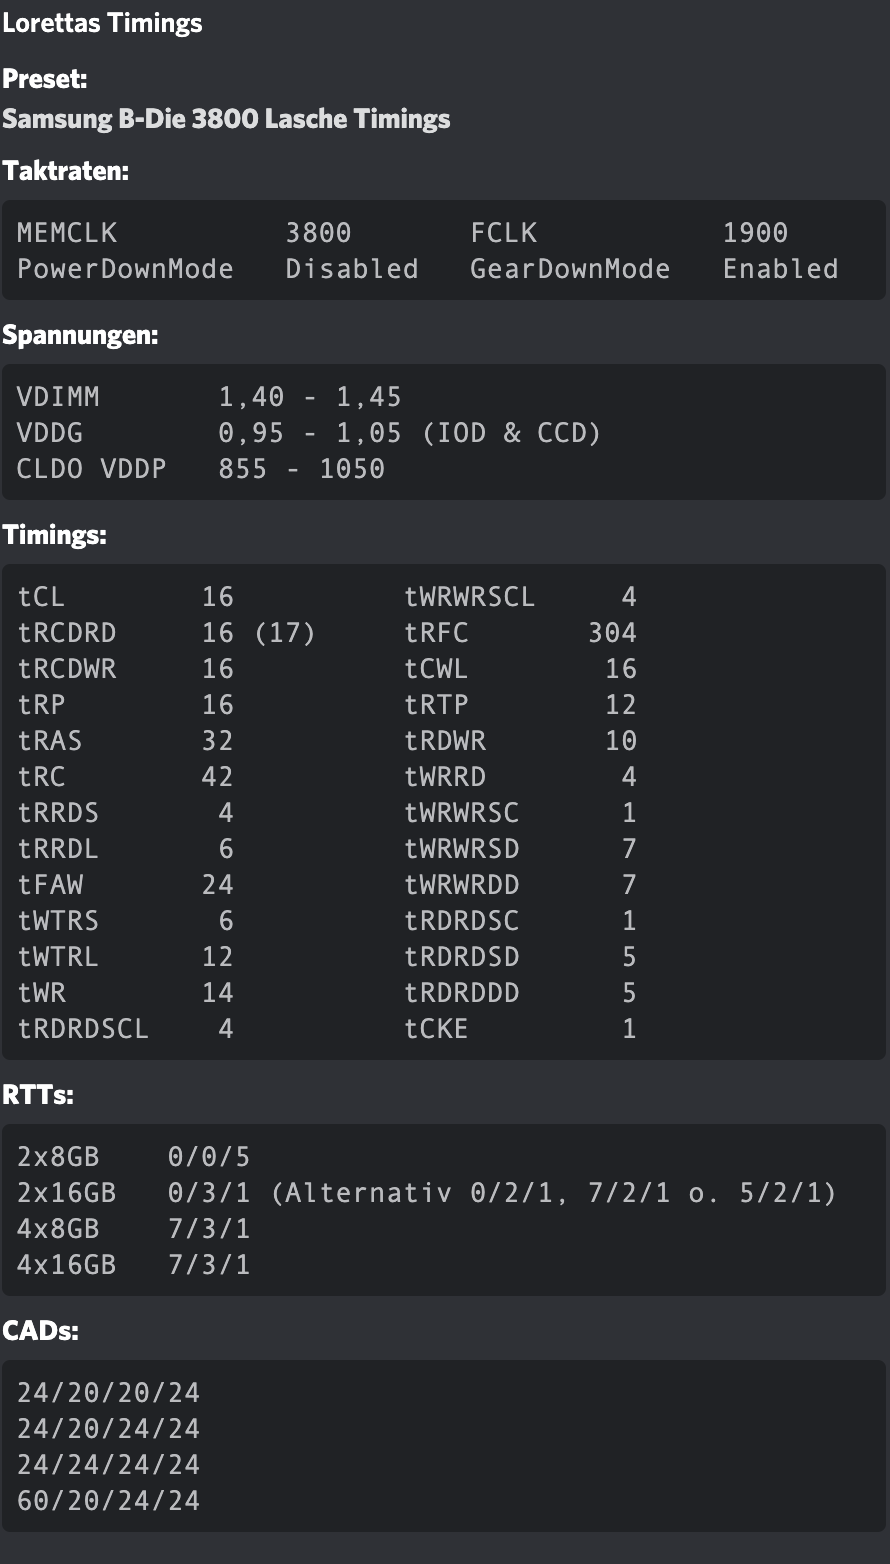Viewport: 890px width, 1564px height.
Task: Click the FCLK 1900 value
Action: pos(755,233)
